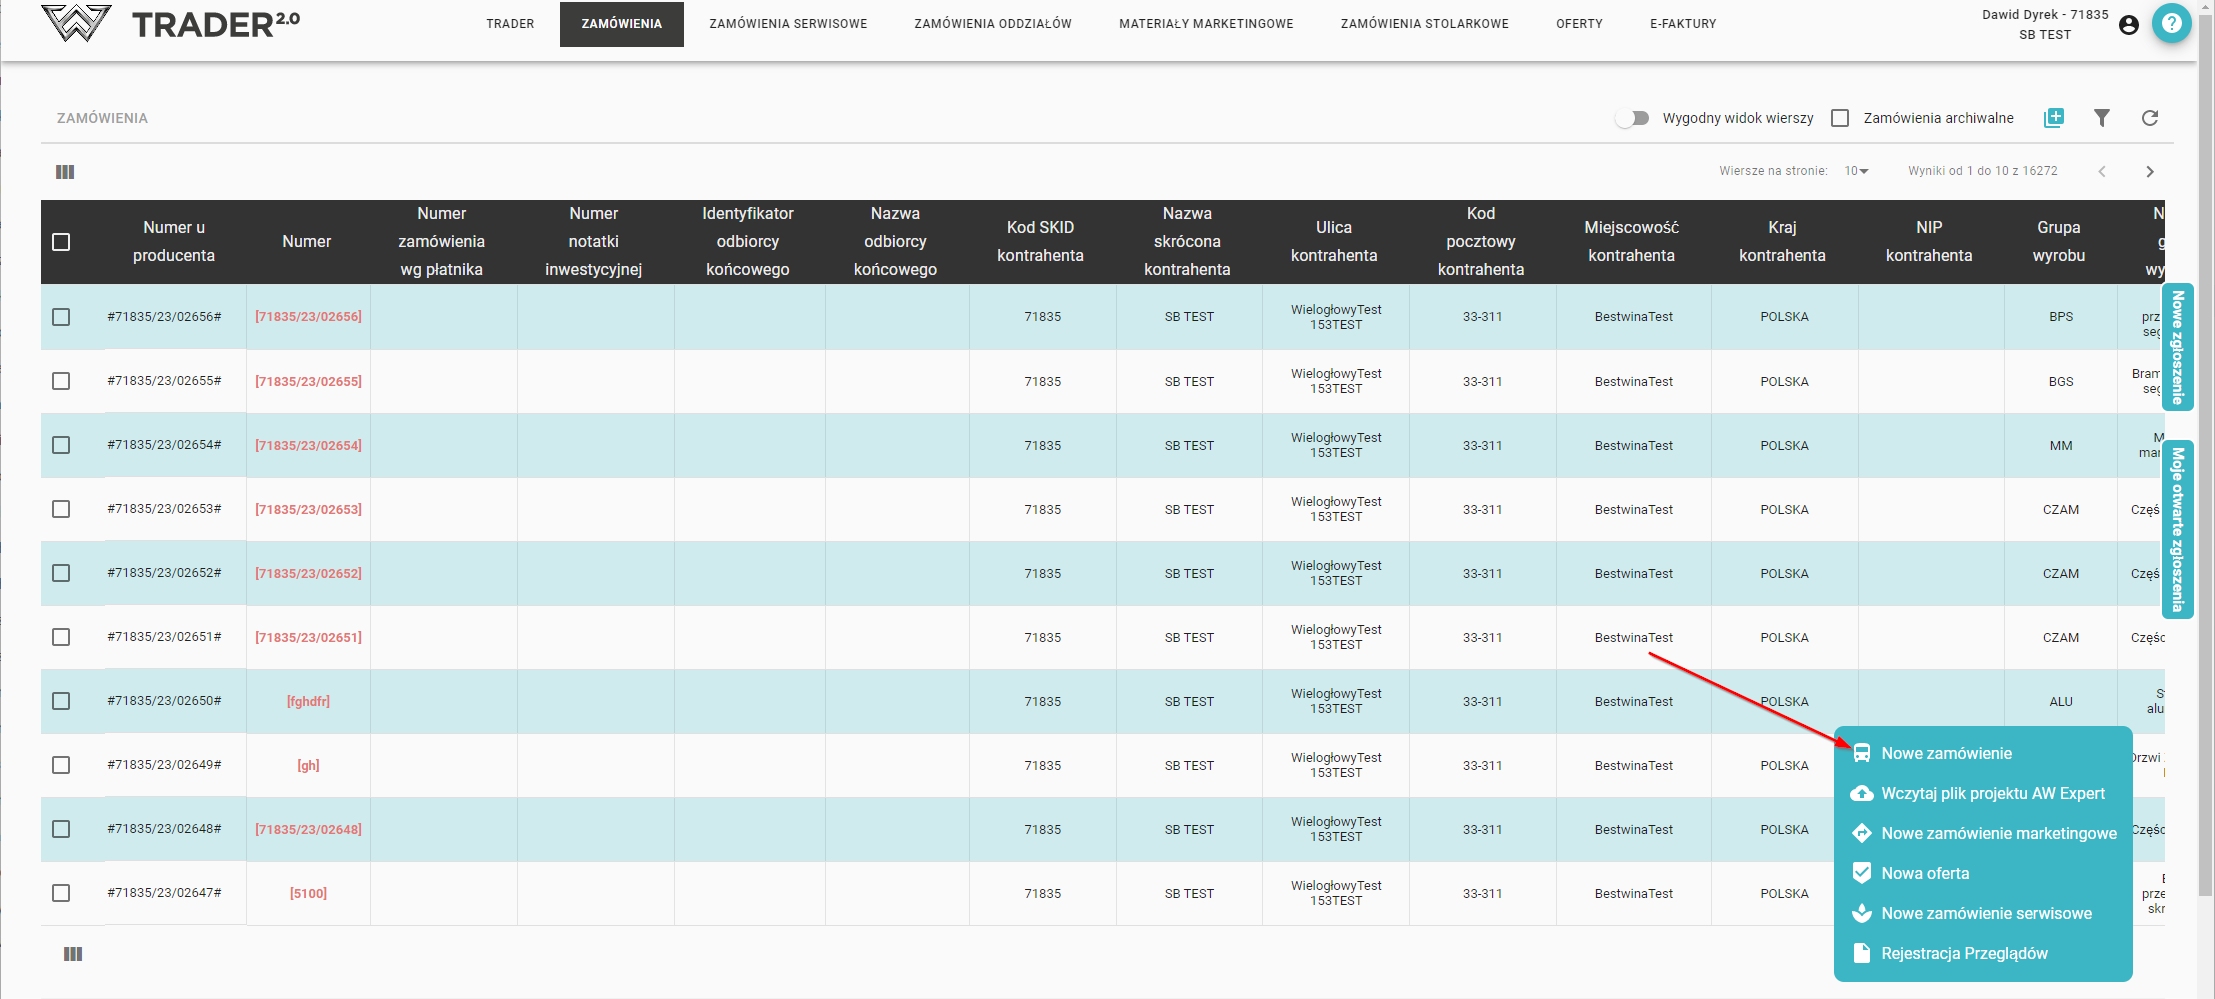Open the help question mark icon

coord(2171,24)
